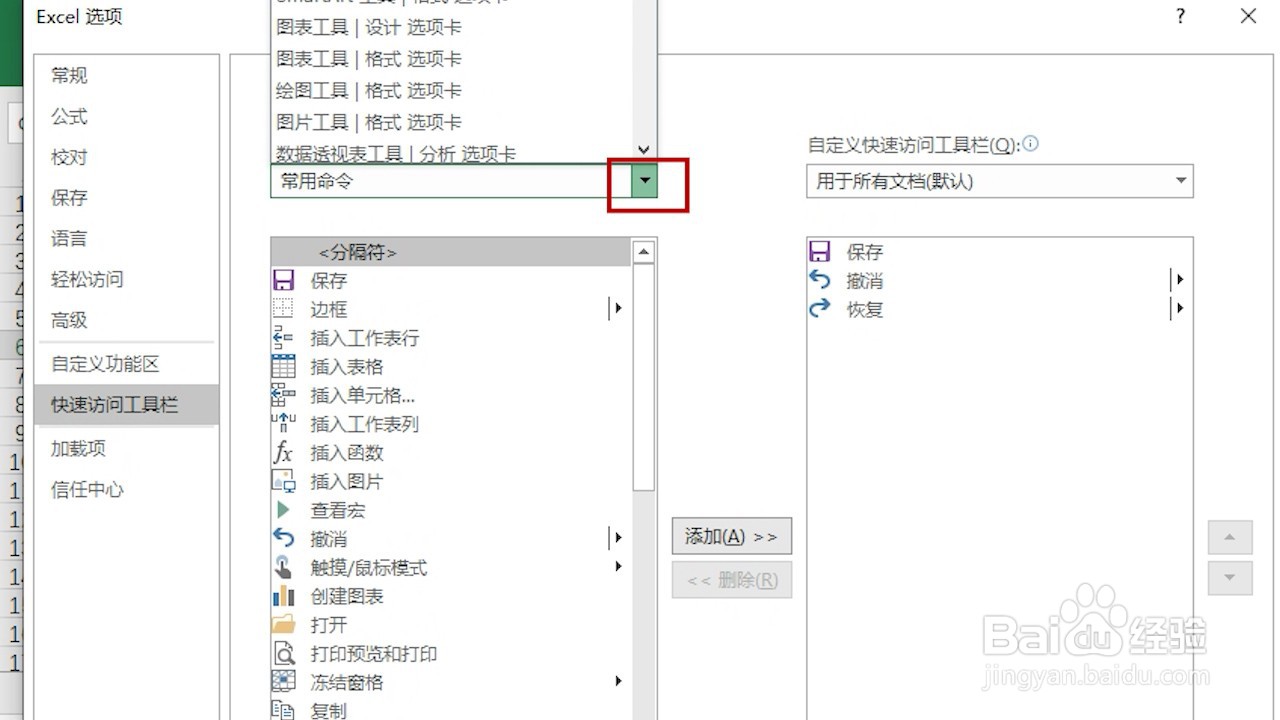Select the 查看宏 command with green arrow icon
1280x720 pixels.
[338, 510]
